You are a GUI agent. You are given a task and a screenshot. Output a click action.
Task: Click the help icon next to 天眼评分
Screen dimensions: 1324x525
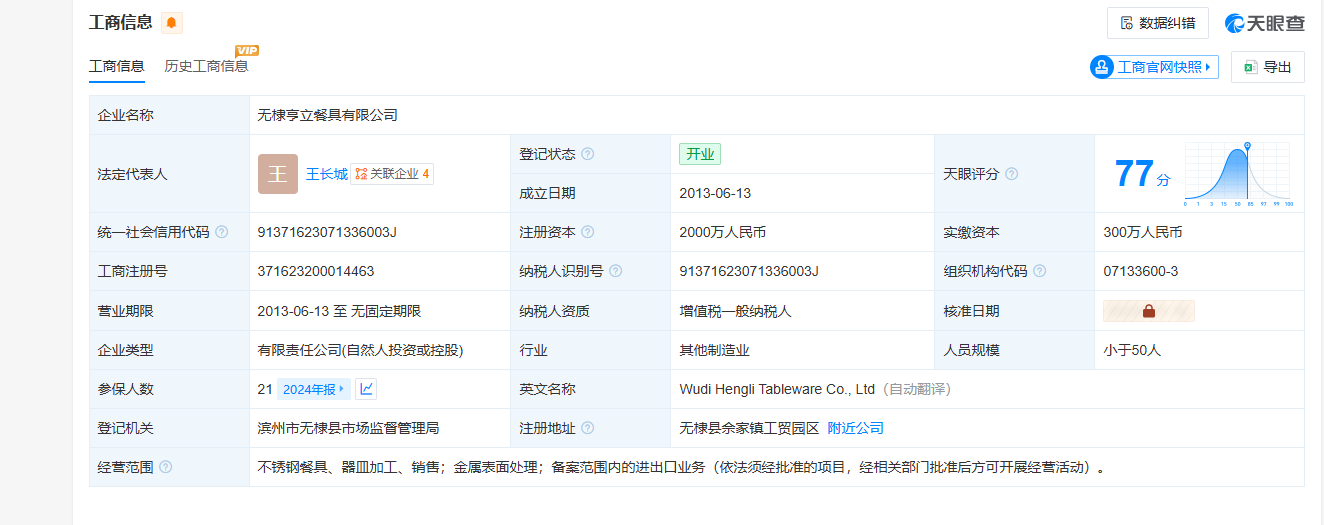tap(1012, 174)
